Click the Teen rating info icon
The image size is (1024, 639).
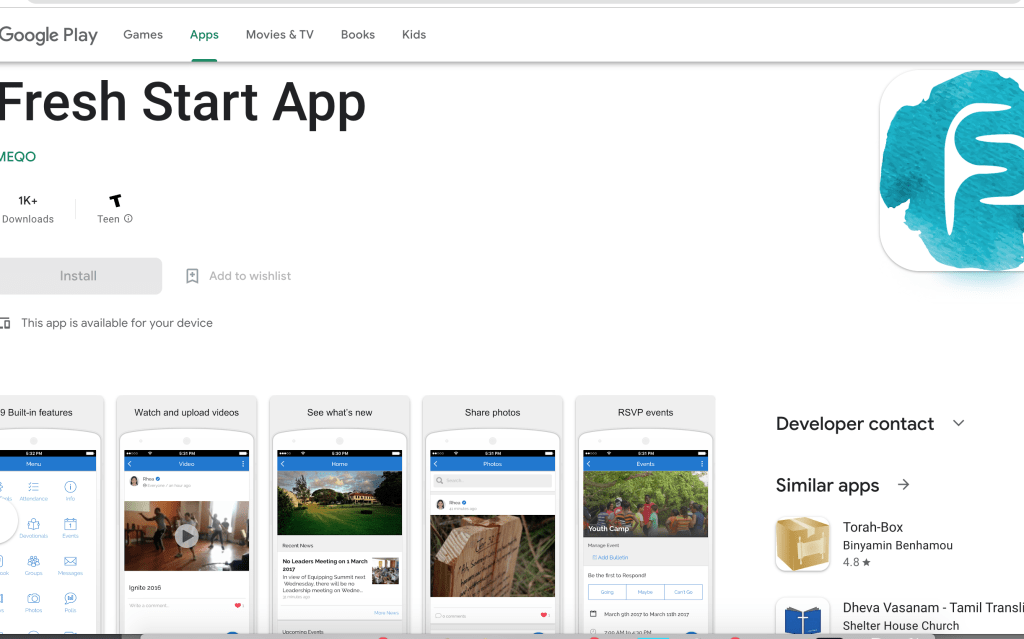pyautogui.click(x=128, y=219)
